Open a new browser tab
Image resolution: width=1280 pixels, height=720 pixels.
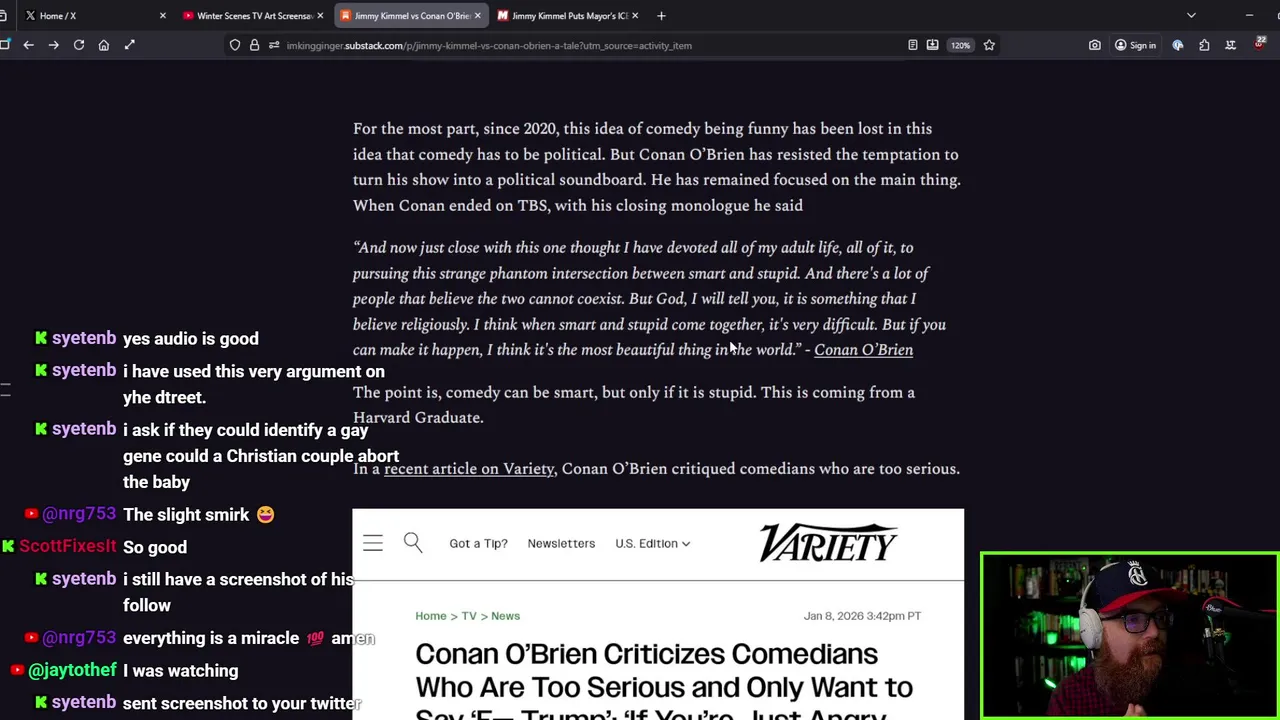tap(661, 16)
